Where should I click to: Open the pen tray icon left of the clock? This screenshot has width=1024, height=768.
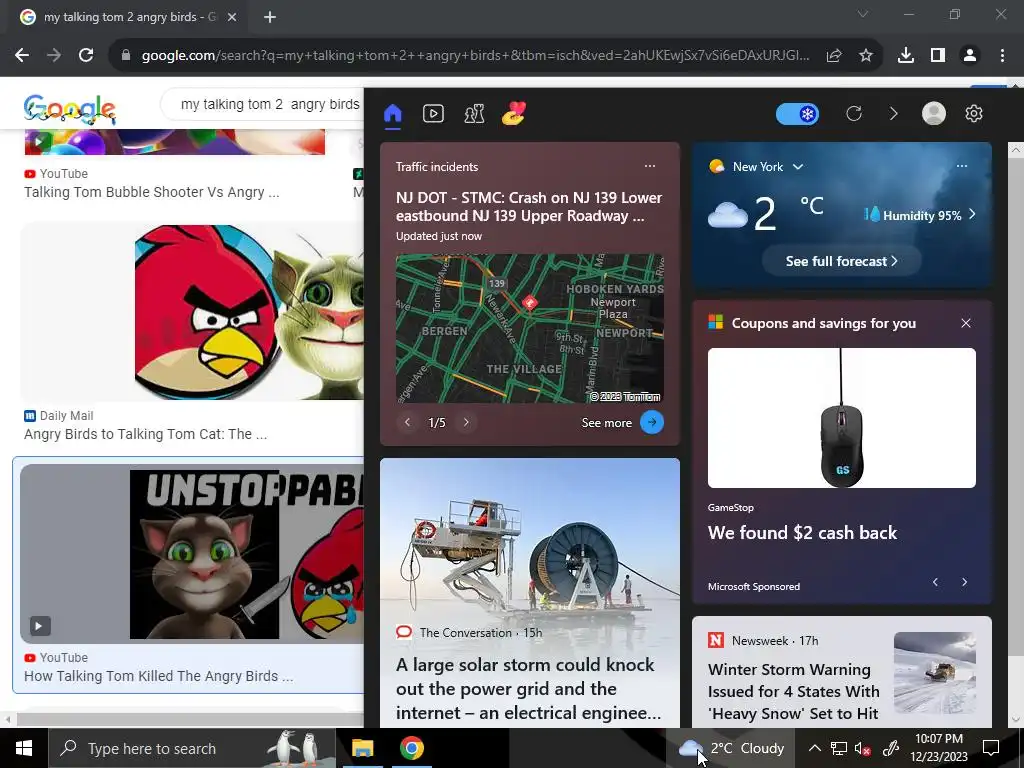click(891, 748)
